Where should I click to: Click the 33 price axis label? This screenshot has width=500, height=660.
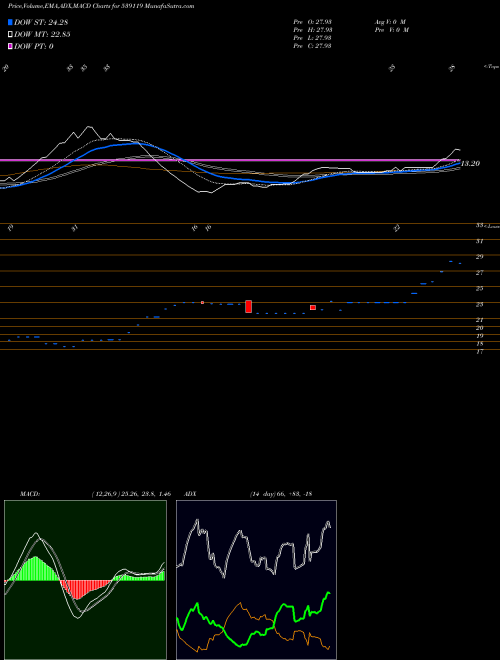[x=479, y=226]
